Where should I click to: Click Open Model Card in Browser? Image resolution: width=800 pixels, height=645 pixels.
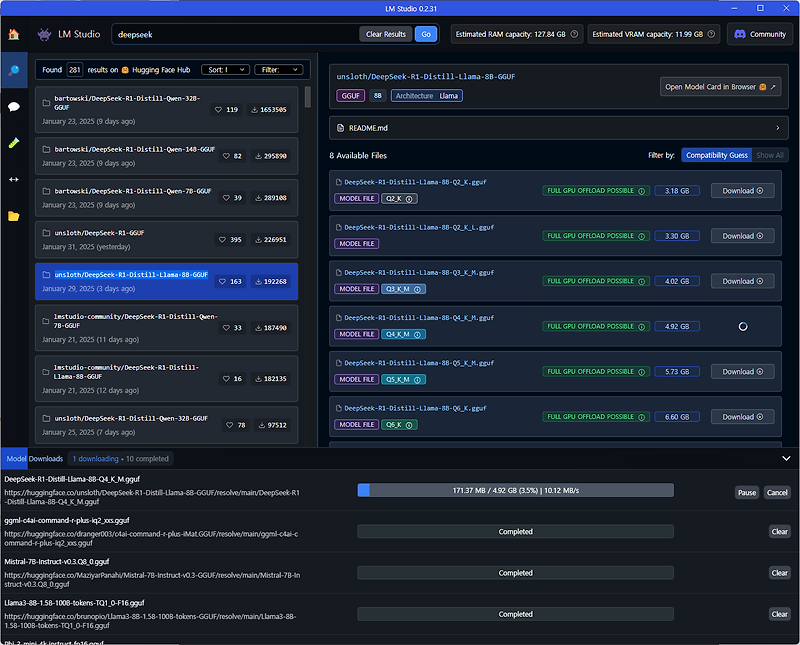point(720,87)
